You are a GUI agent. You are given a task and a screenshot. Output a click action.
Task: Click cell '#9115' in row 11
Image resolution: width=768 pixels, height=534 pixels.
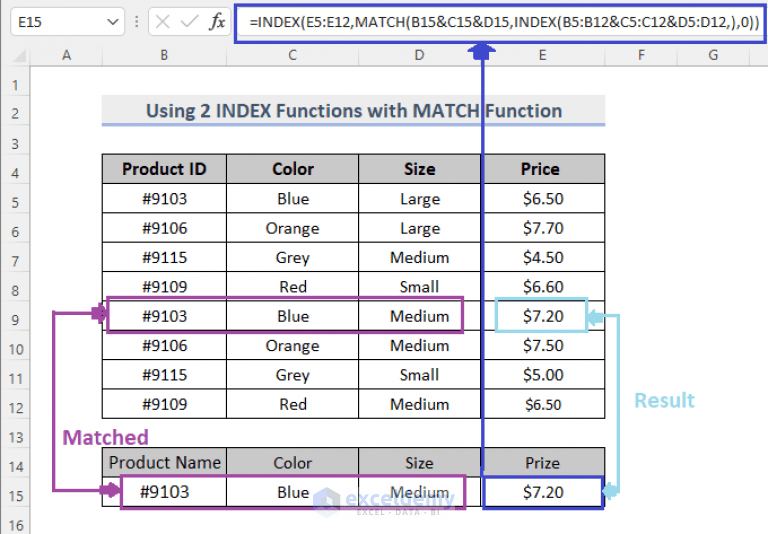[164, 375]
